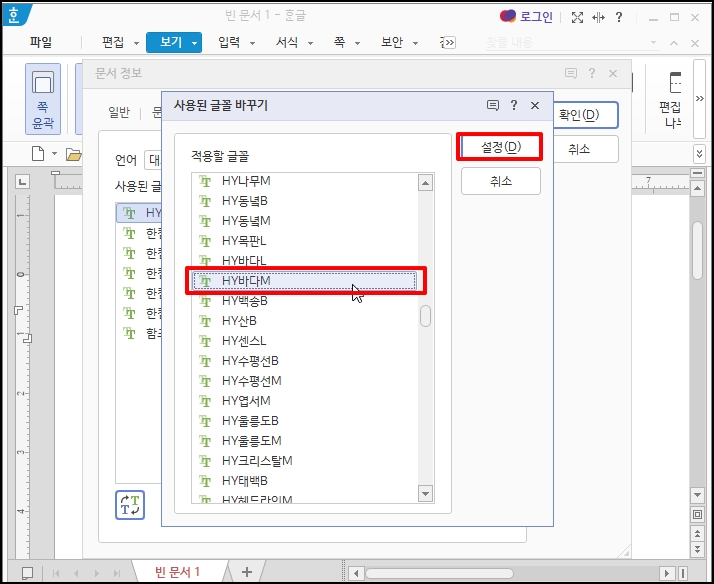714x584 pixels.
Task: Click the ruler tab-type icon
Action: coord(22,182)
